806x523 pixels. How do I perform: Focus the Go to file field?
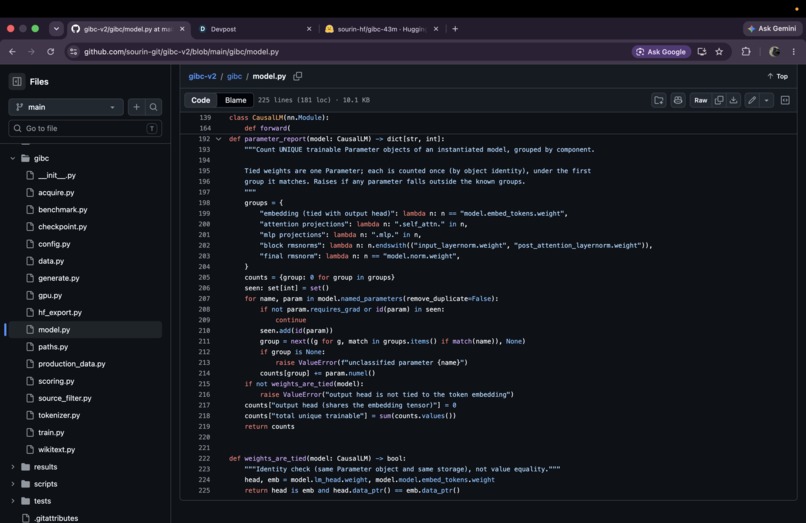(85, 128)
